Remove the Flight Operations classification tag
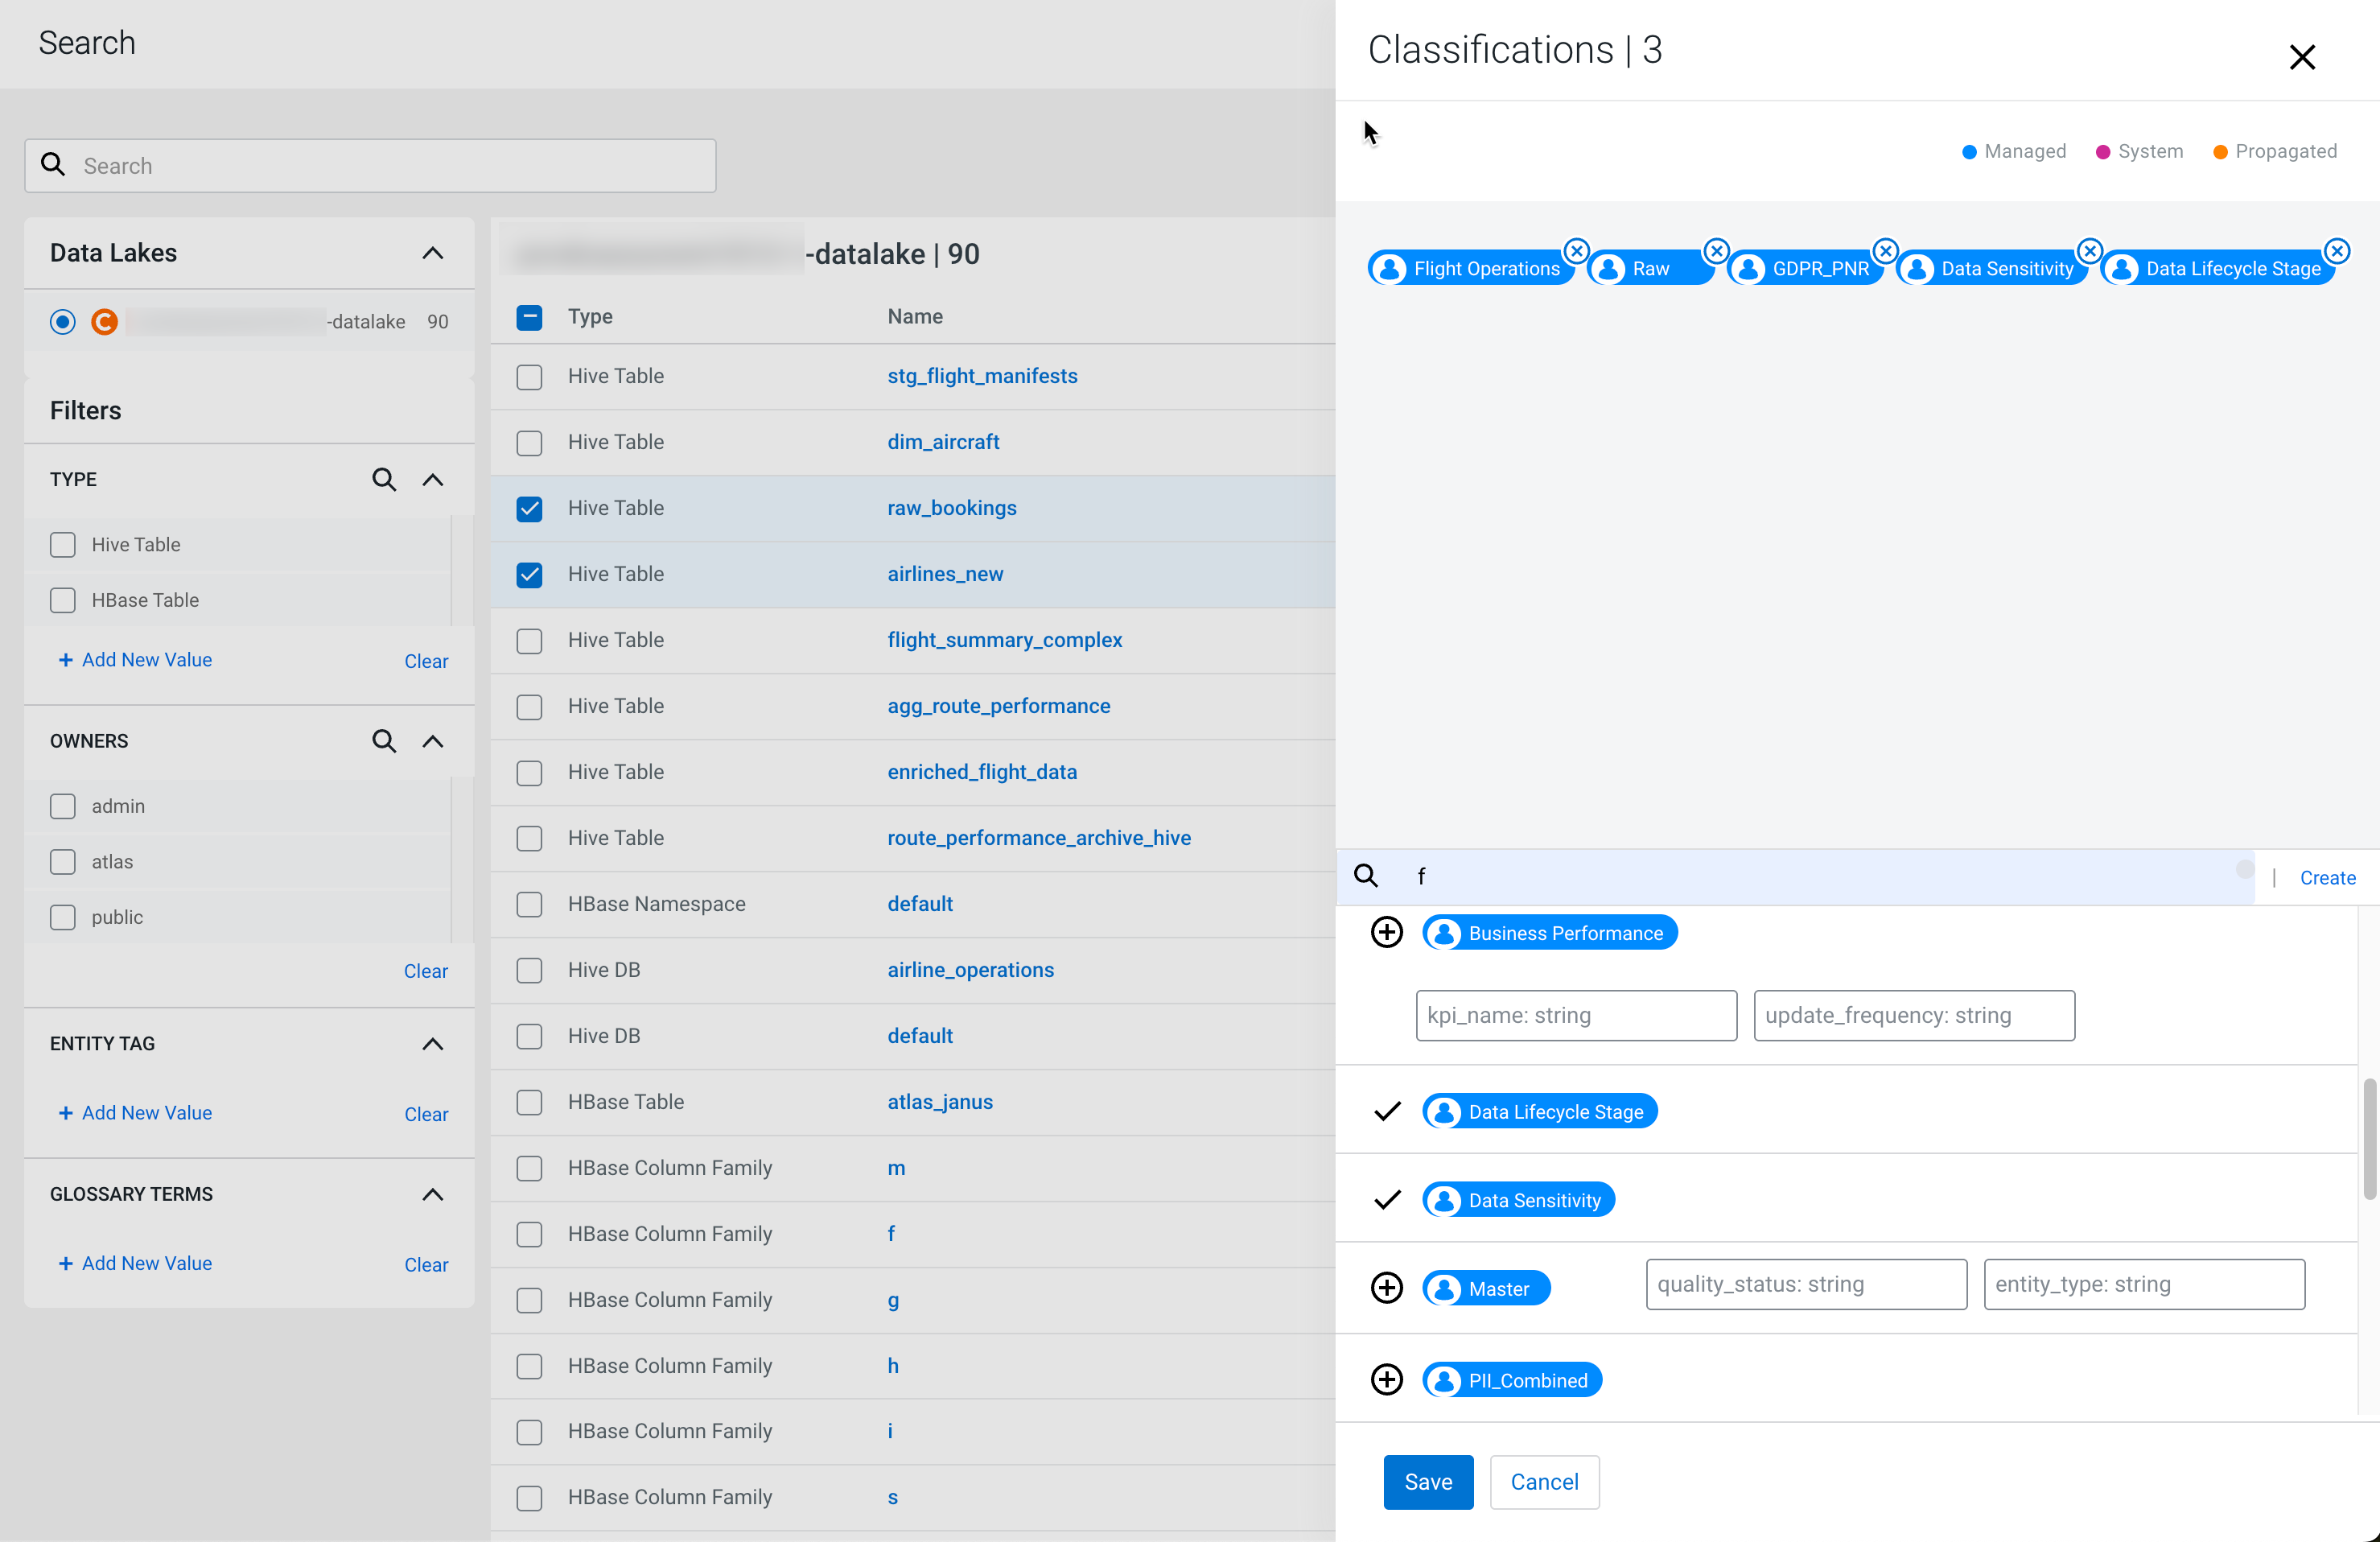The width and height of the screenshot is (2380, 1542). (x=1576, y=251)
